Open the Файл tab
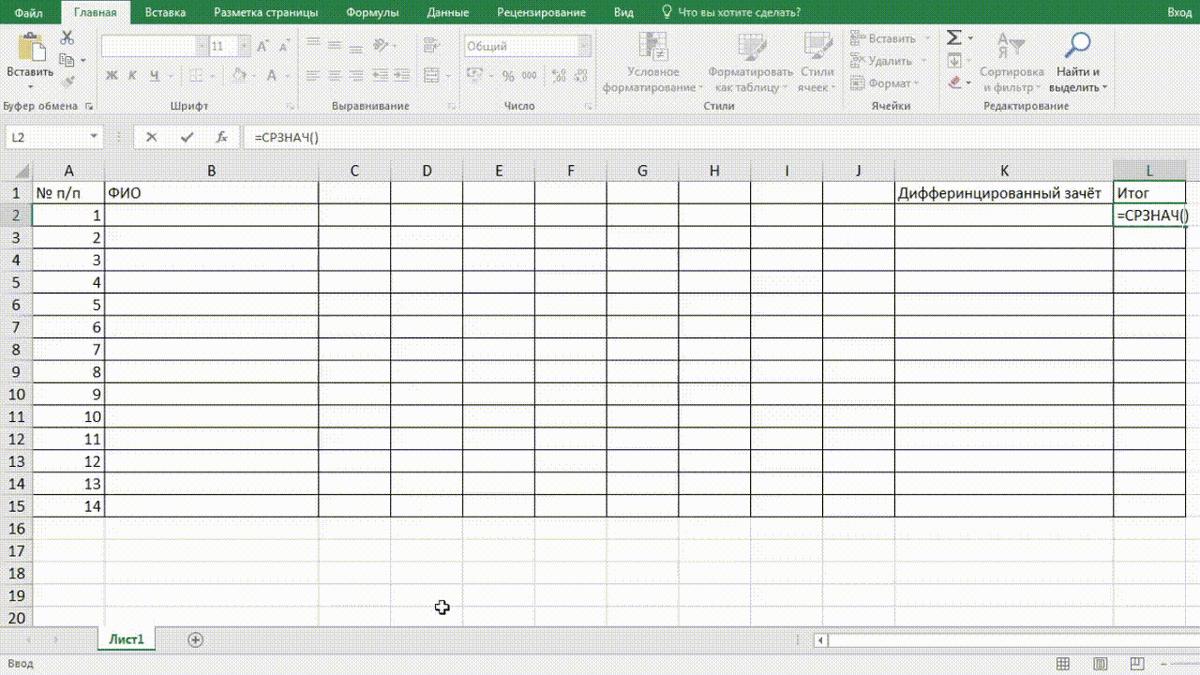 pos(30,13)
